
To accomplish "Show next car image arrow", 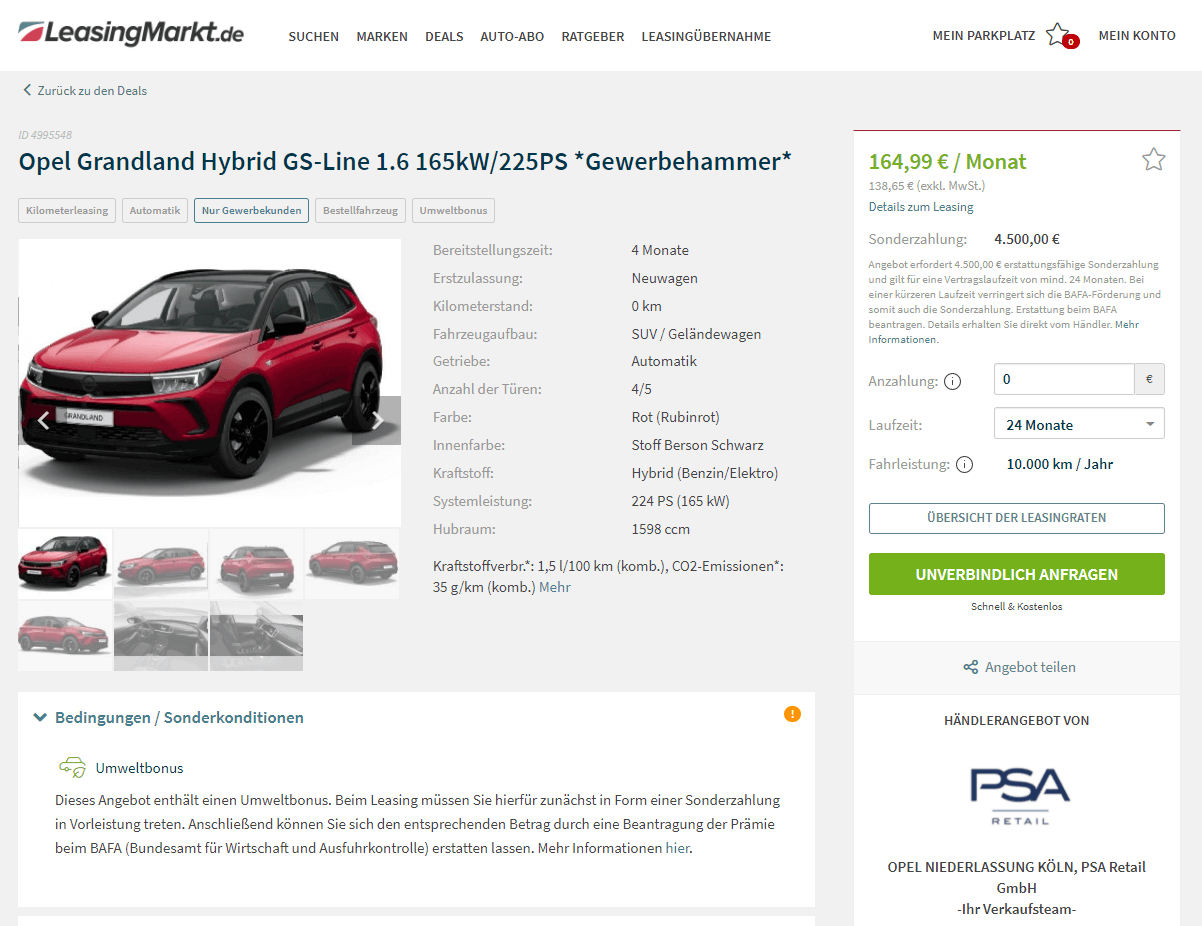I will click(x=377, y=420).
